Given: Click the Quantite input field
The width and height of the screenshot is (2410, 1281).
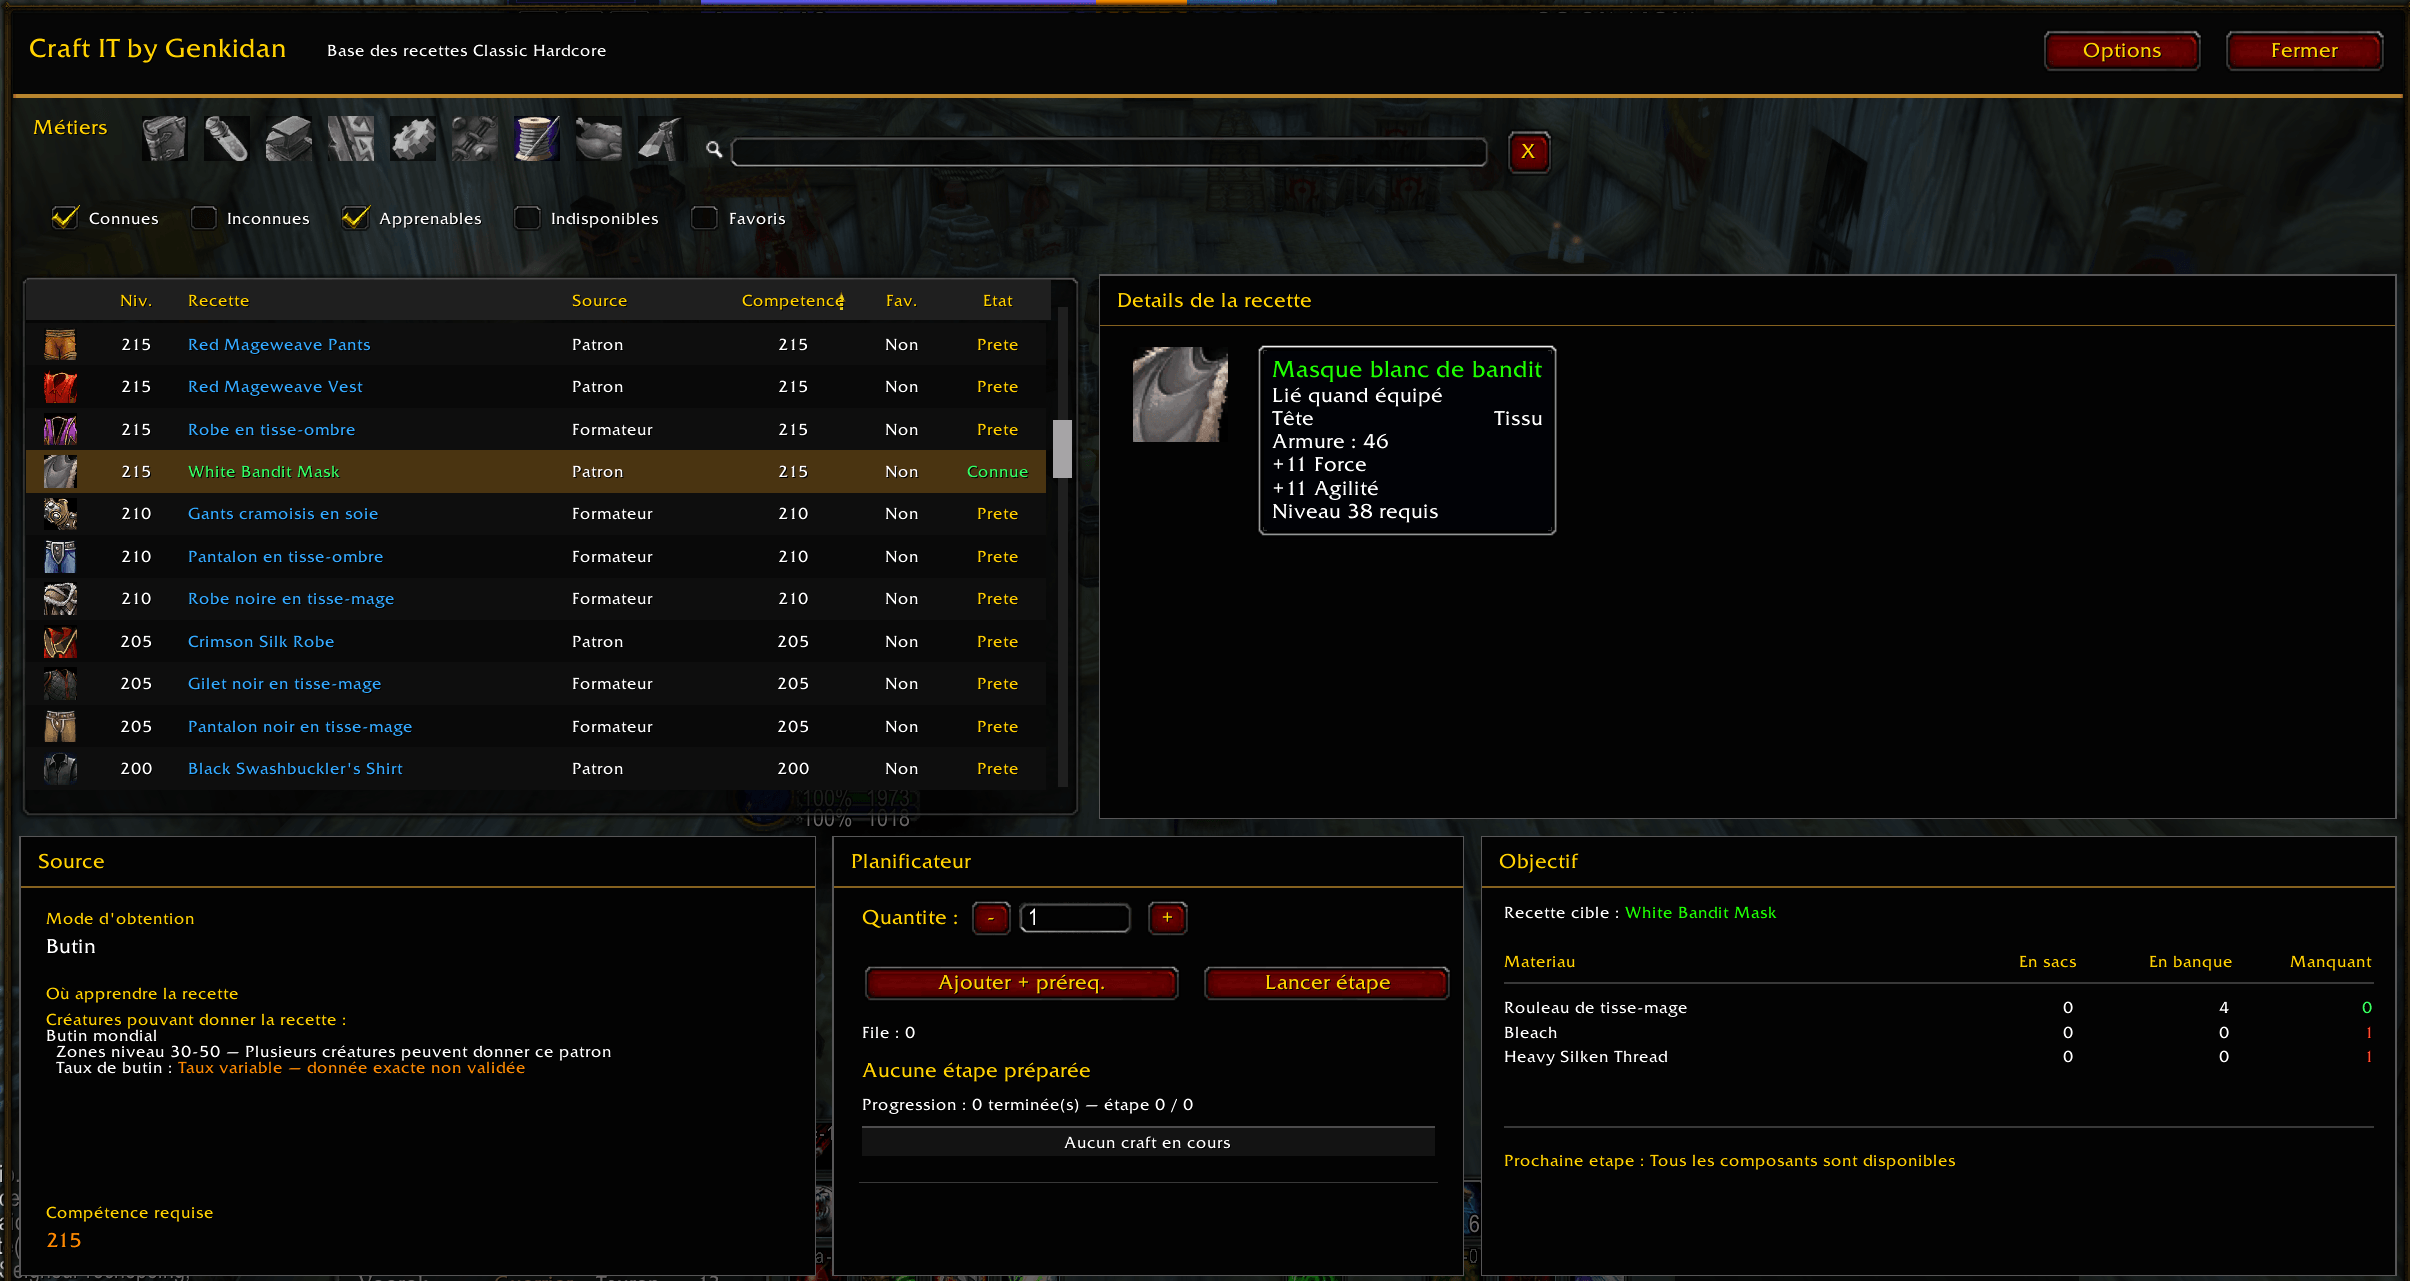Looking at the screenshot, I should tap(1075, 918).
